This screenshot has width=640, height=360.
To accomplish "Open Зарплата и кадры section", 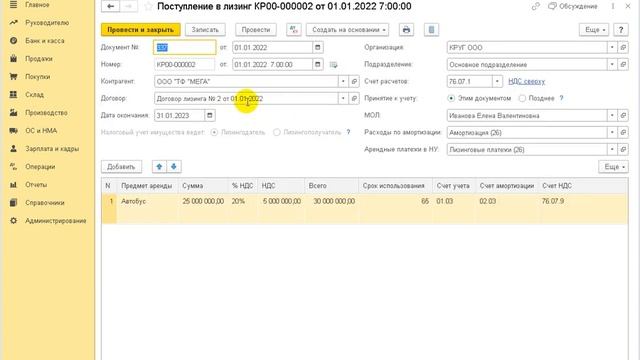I will coord(52,149).
